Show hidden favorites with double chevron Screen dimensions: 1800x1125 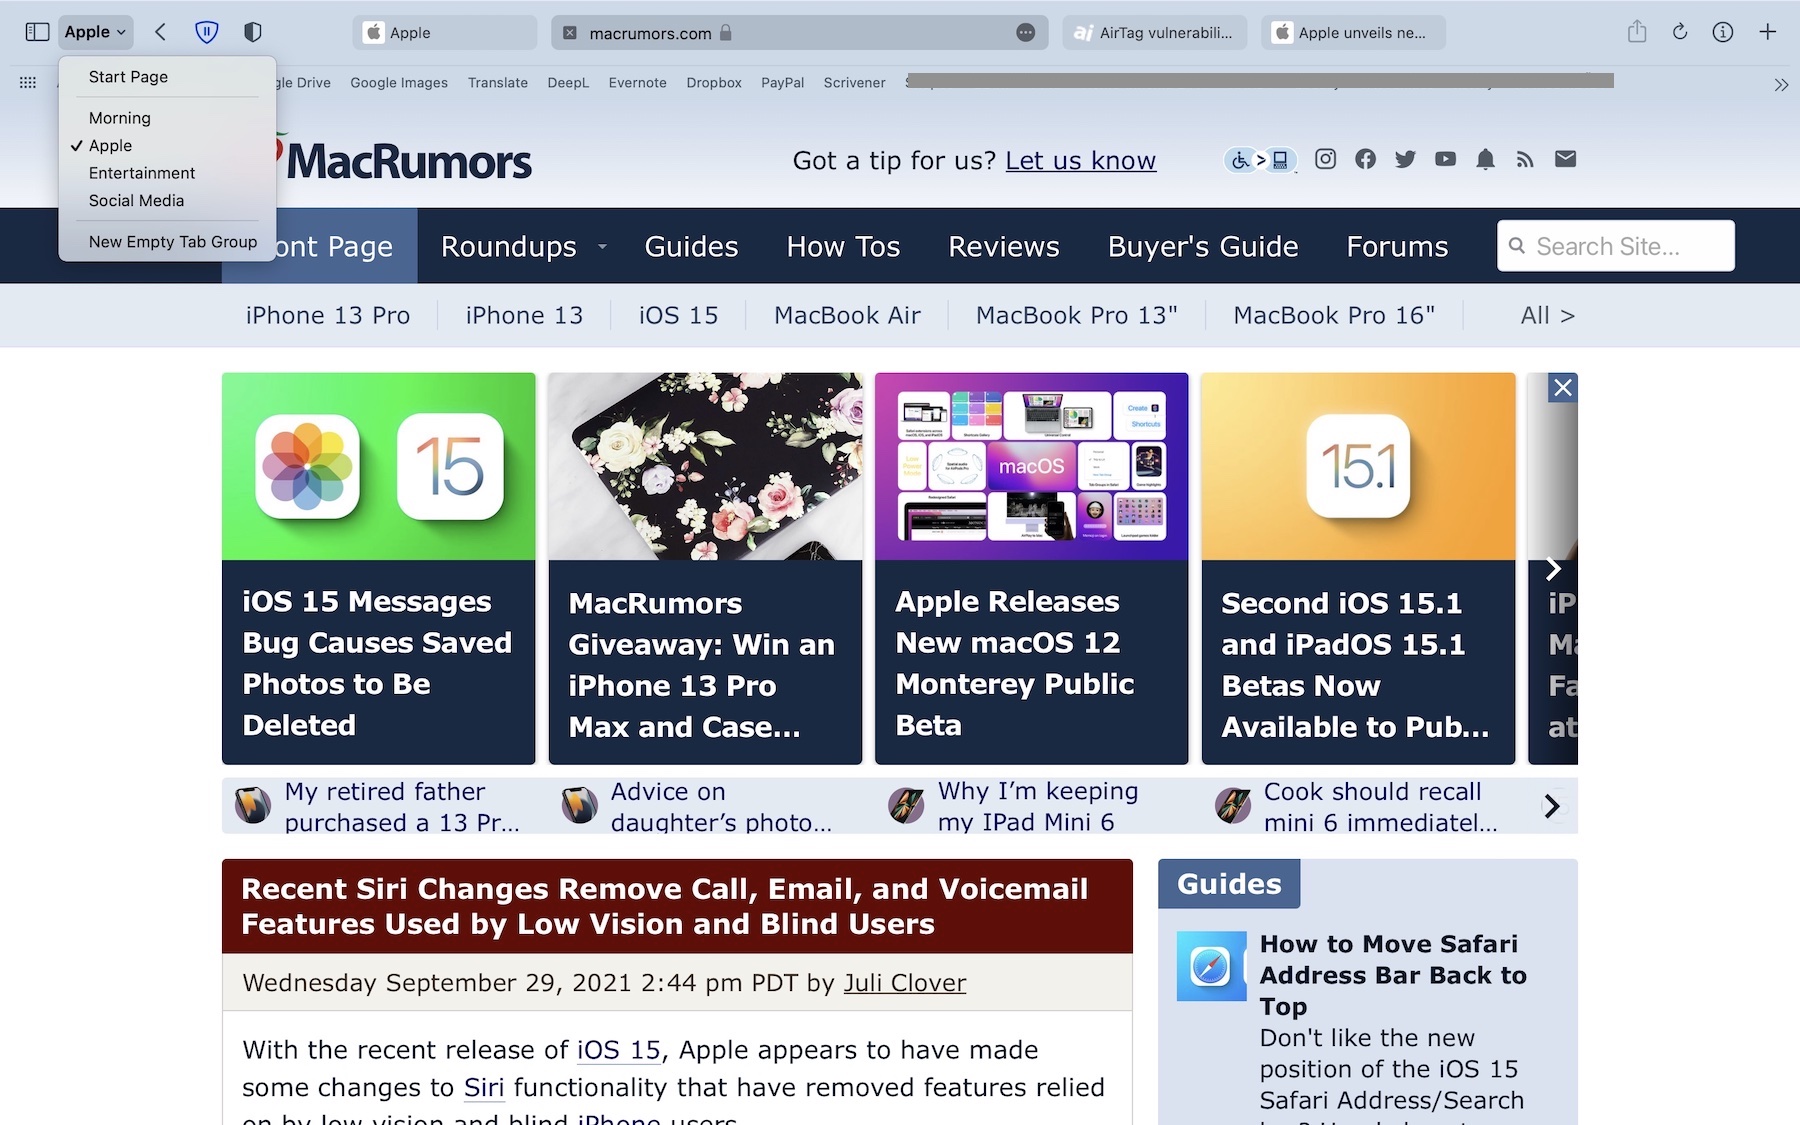(x=1781, y=84)
